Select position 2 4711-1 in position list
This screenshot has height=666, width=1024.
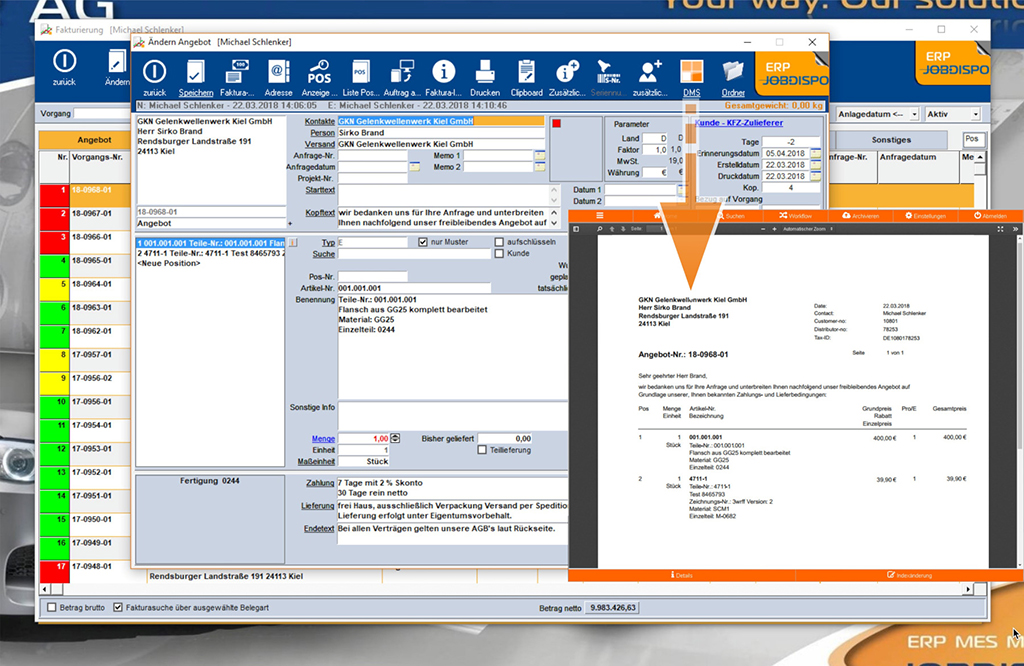tap(210, 253)
